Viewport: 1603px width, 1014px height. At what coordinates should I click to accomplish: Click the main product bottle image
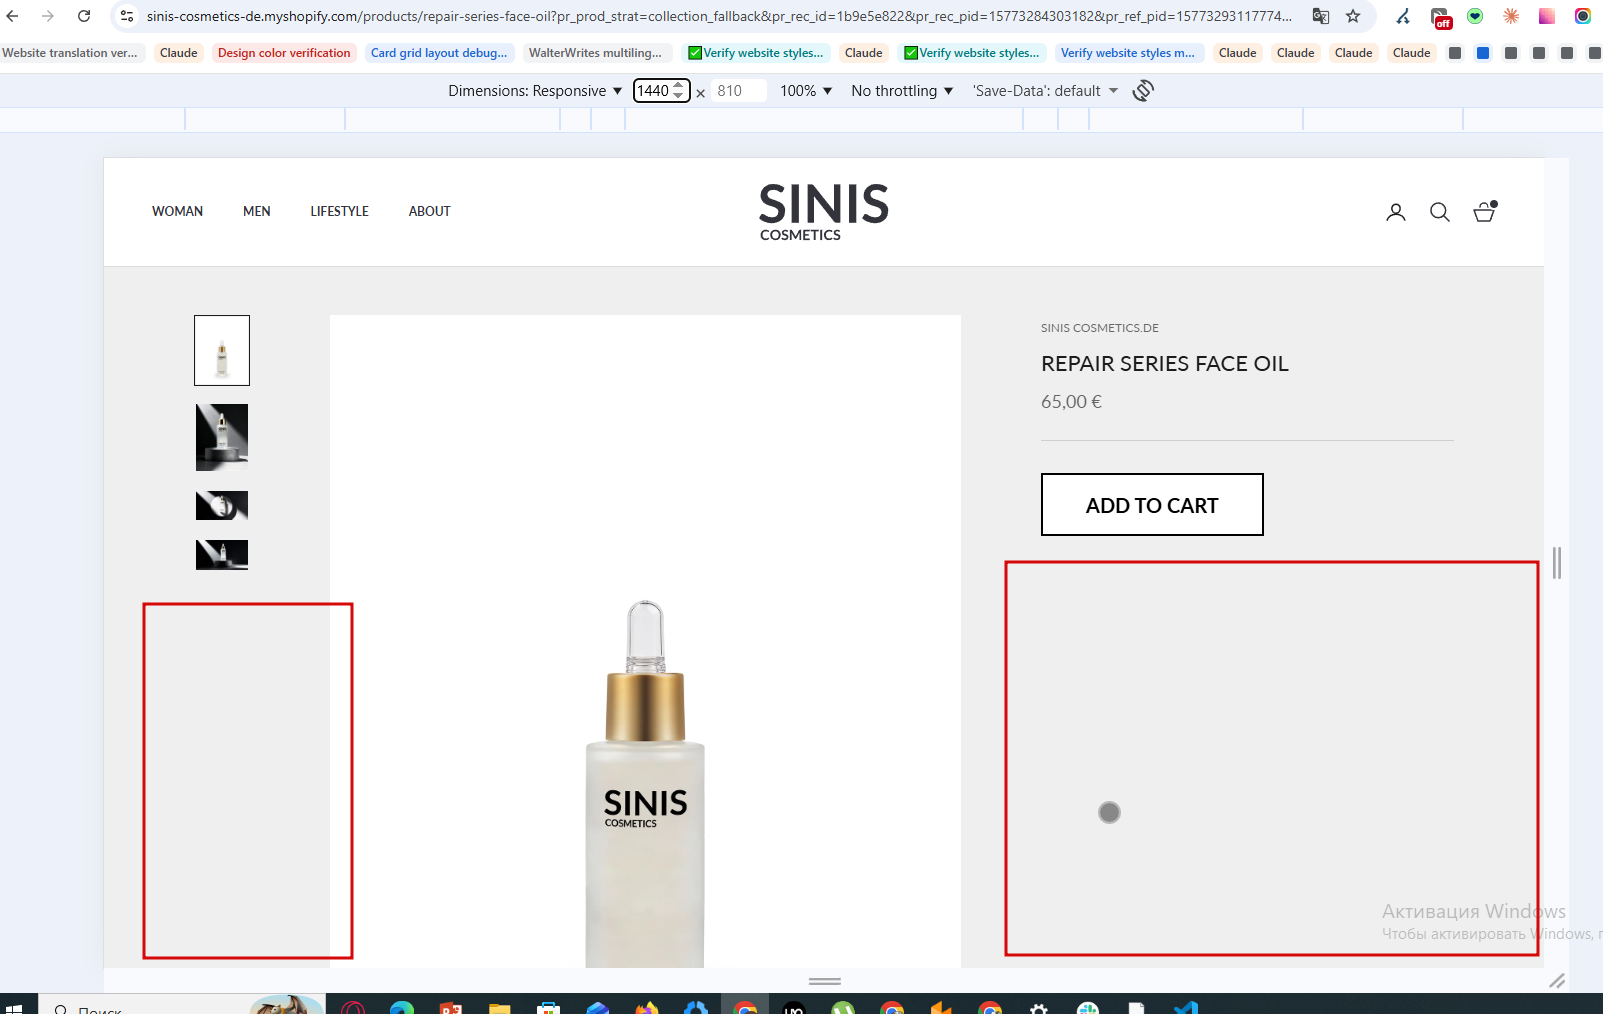click(645, 642)
